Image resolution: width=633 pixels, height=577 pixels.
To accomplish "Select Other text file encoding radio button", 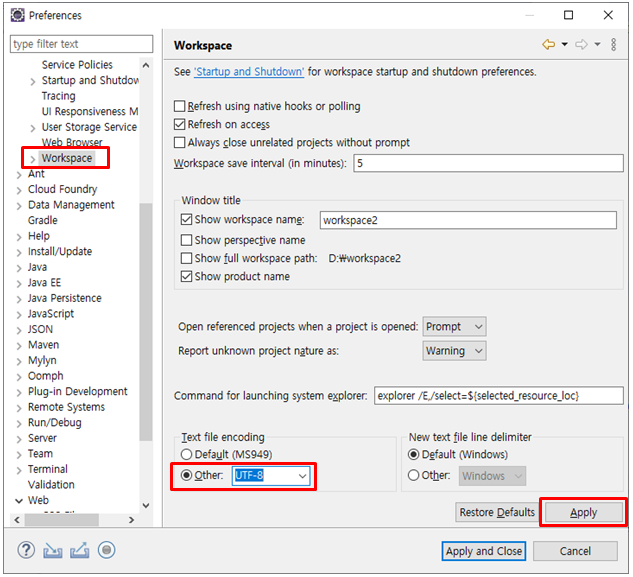I will coord(187,475).
